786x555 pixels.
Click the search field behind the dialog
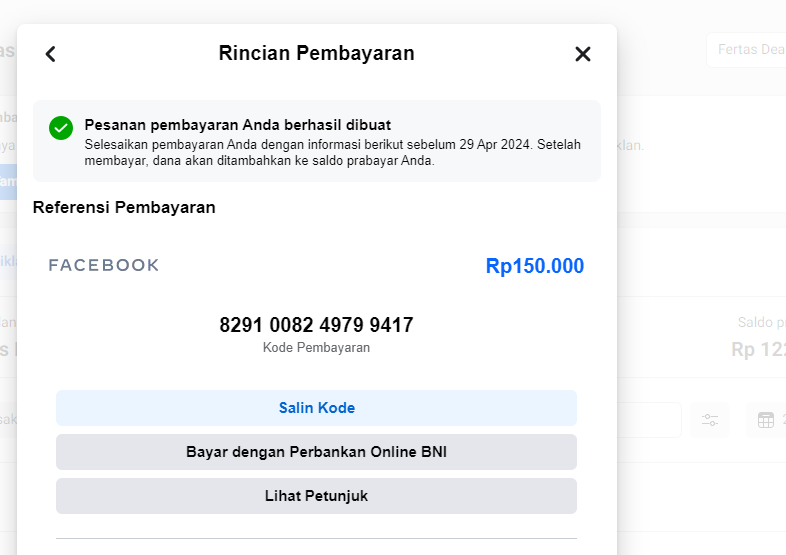[x=650, y=420]
